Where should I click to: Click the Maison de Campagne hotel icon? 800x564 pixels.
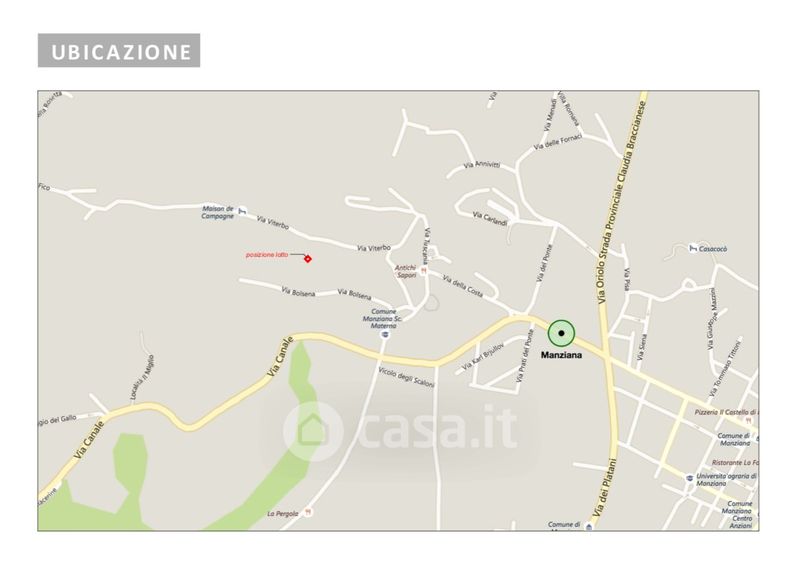pyautogui.click(x=243, y=211)
